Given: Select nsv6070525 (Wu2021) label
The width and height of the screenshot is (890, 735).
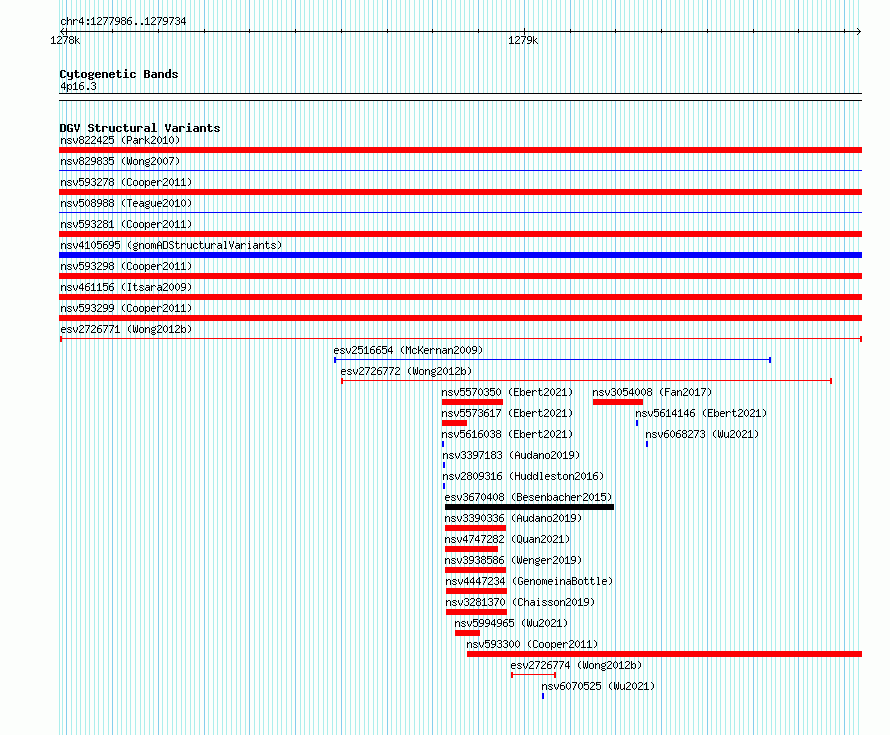Looking at the screenshot, I should [x=598, y=686].
